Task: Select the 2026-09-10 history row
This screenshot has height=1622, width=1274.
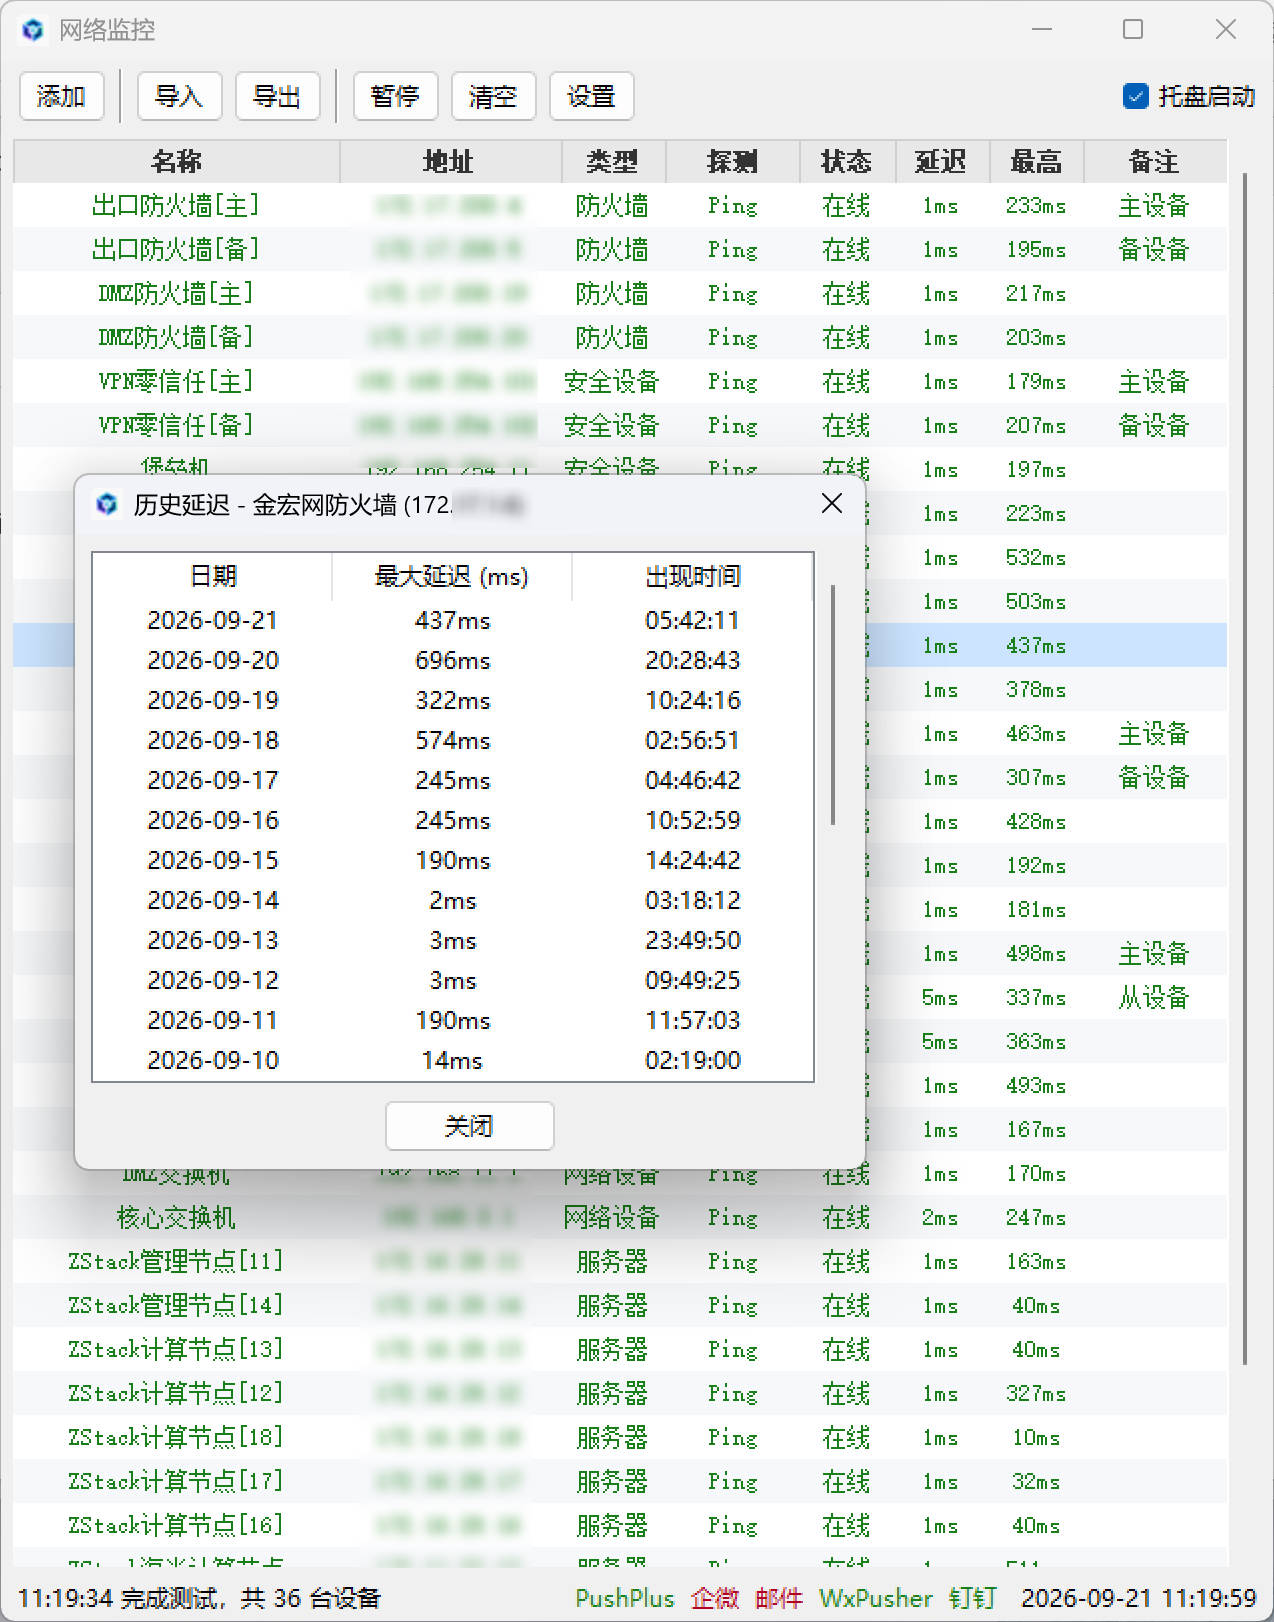Action: point(453,1060)
